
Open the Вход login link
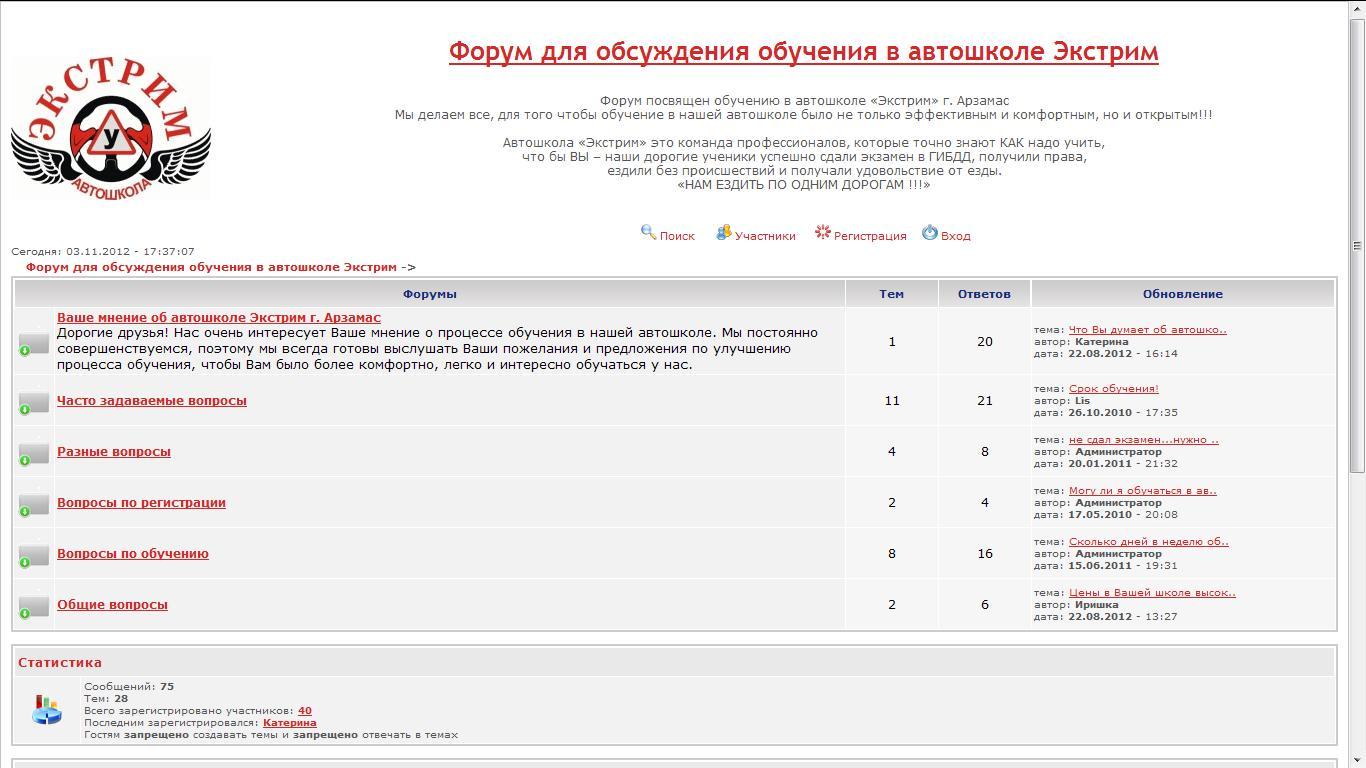(955, 236)
